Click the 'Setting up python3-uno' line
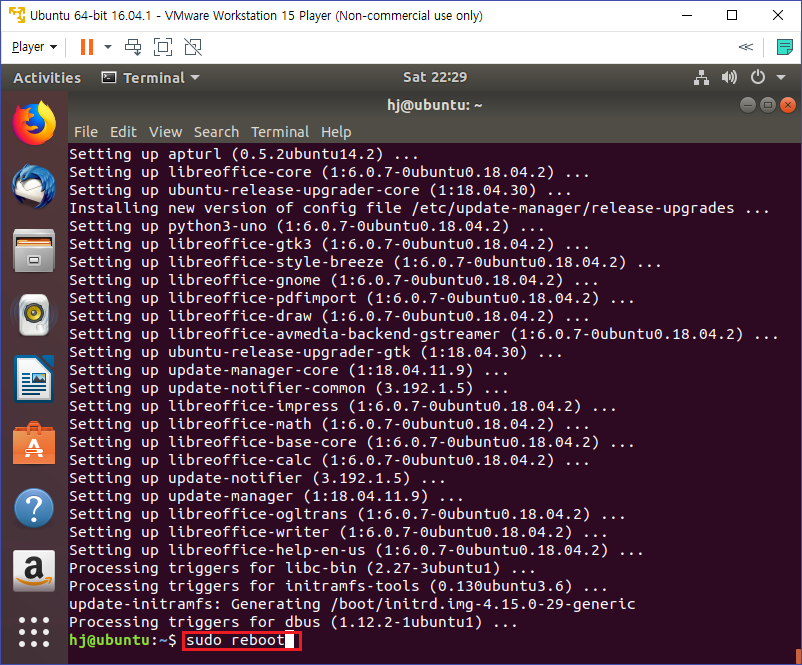The image size is (802, 665). tap(306, 226)
